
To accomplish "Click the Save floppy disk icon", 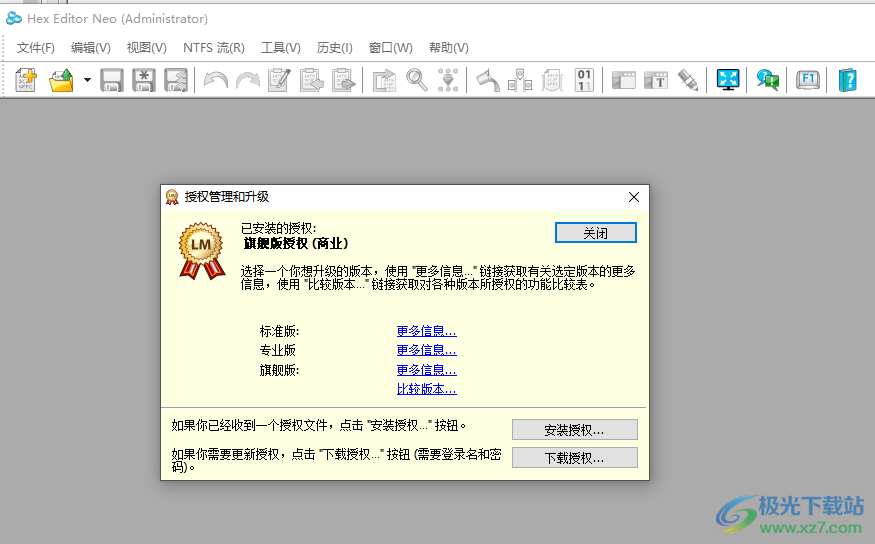I will pyautogui.click(x=112, y=80).
